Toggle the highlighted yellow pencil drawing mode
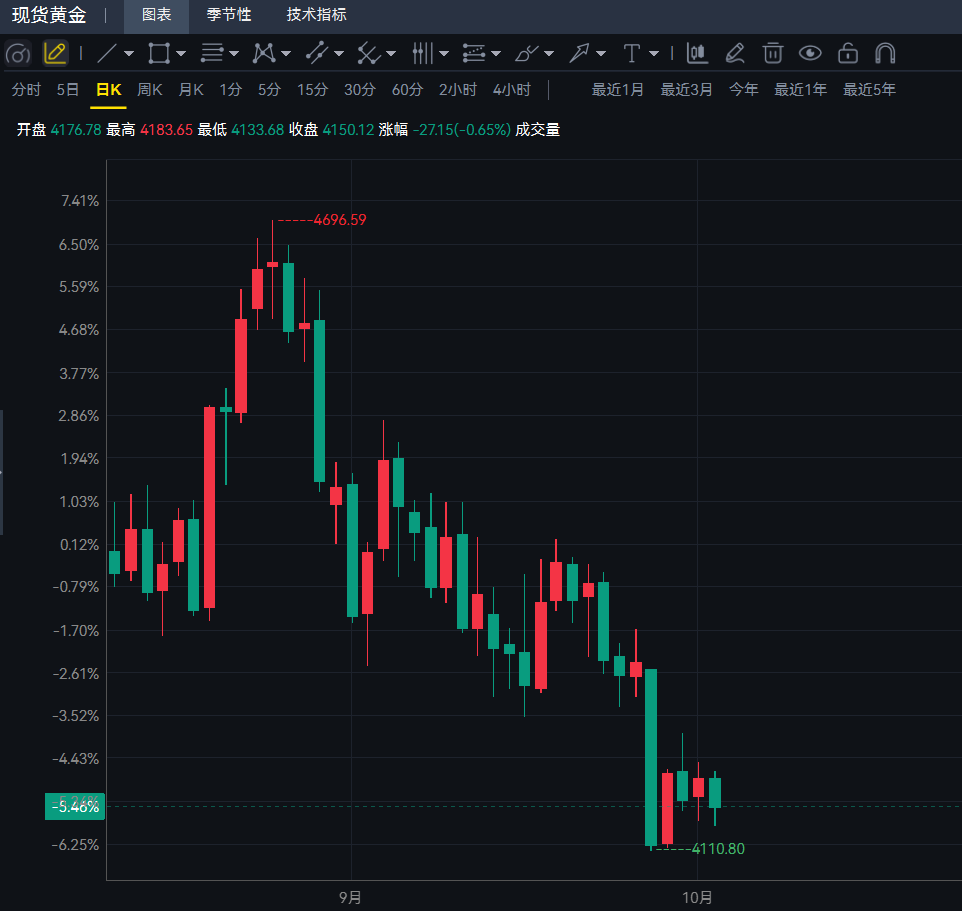This screenshot has width=962, height=911. pos(55,53)
